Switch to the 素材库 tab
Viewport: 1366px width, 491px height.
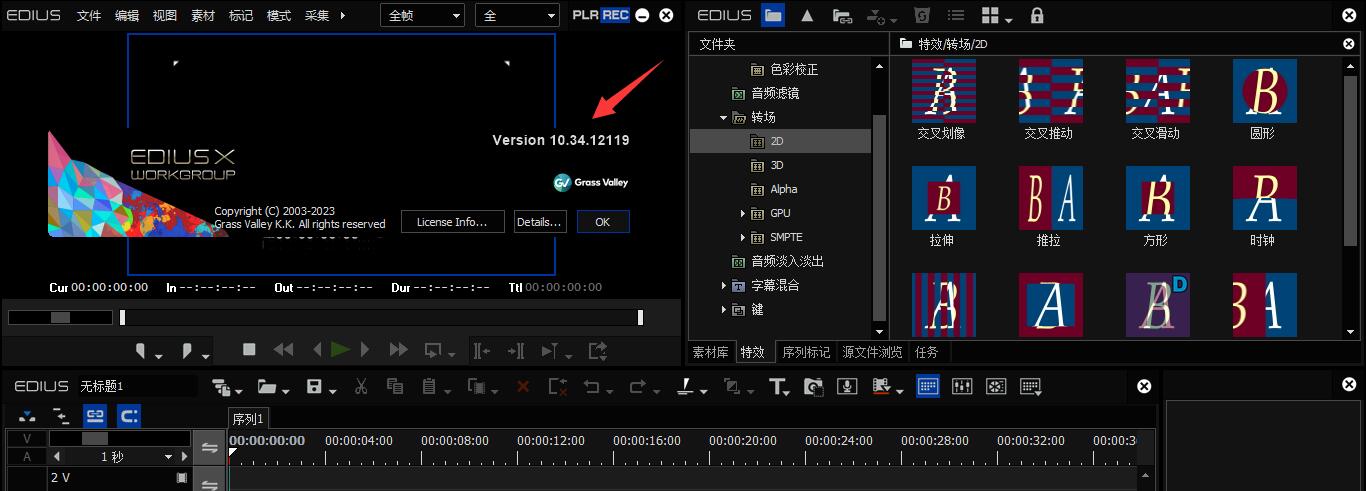point(711,352)
